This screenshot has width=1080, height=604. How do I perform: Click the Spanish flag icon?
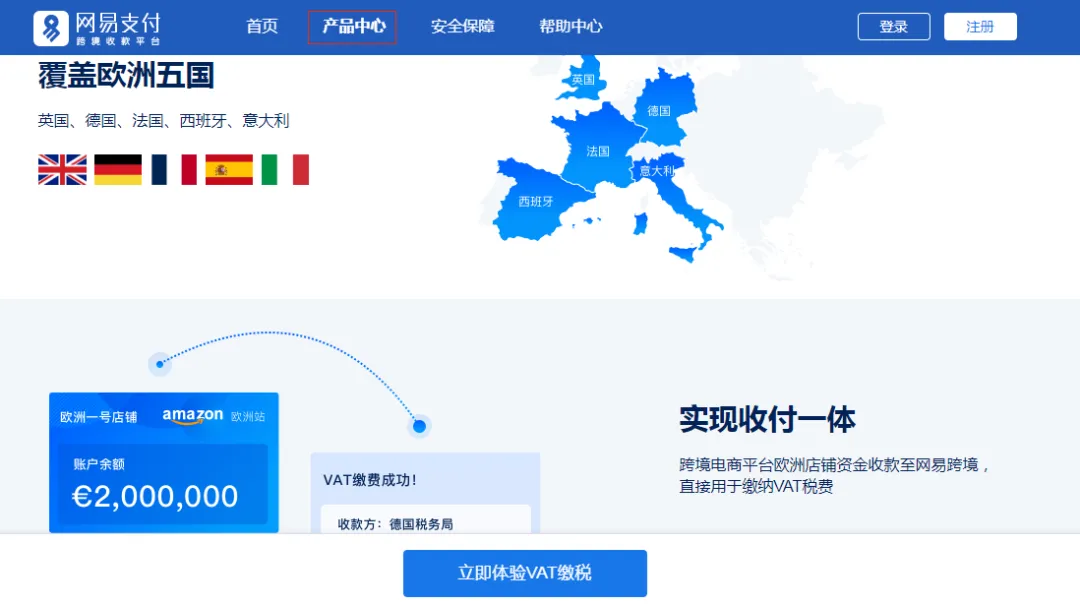pos(229,169)
